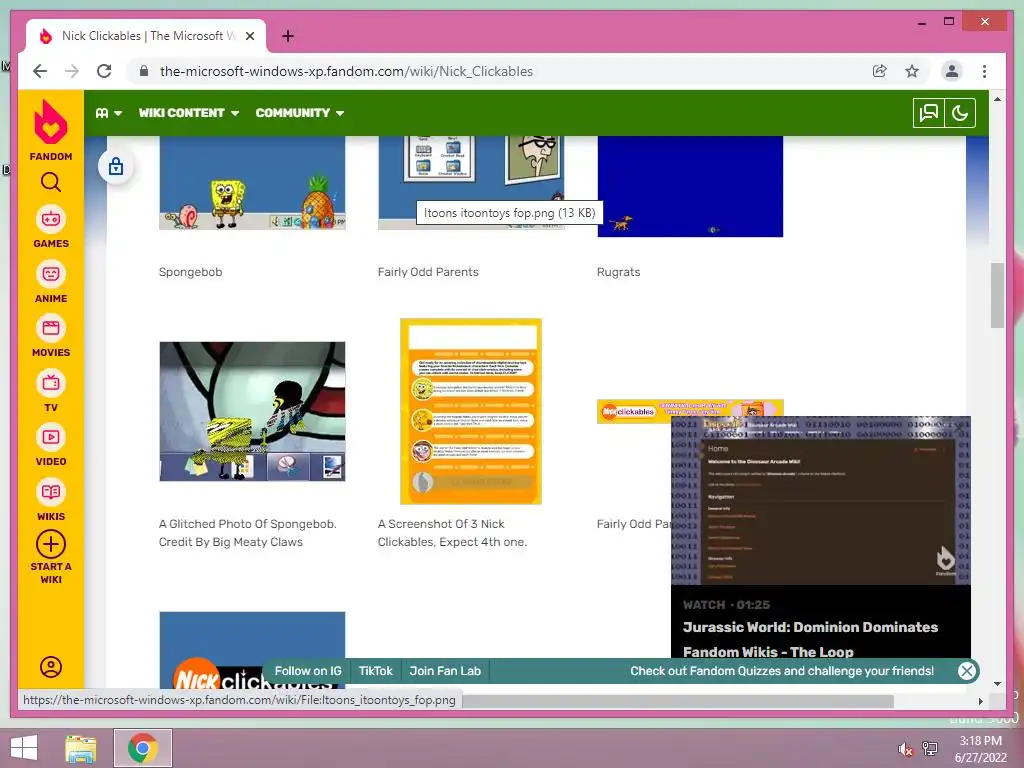Open the Movies section icon
This screenshot has height=768, width=1024.
[x=51, y=328]
